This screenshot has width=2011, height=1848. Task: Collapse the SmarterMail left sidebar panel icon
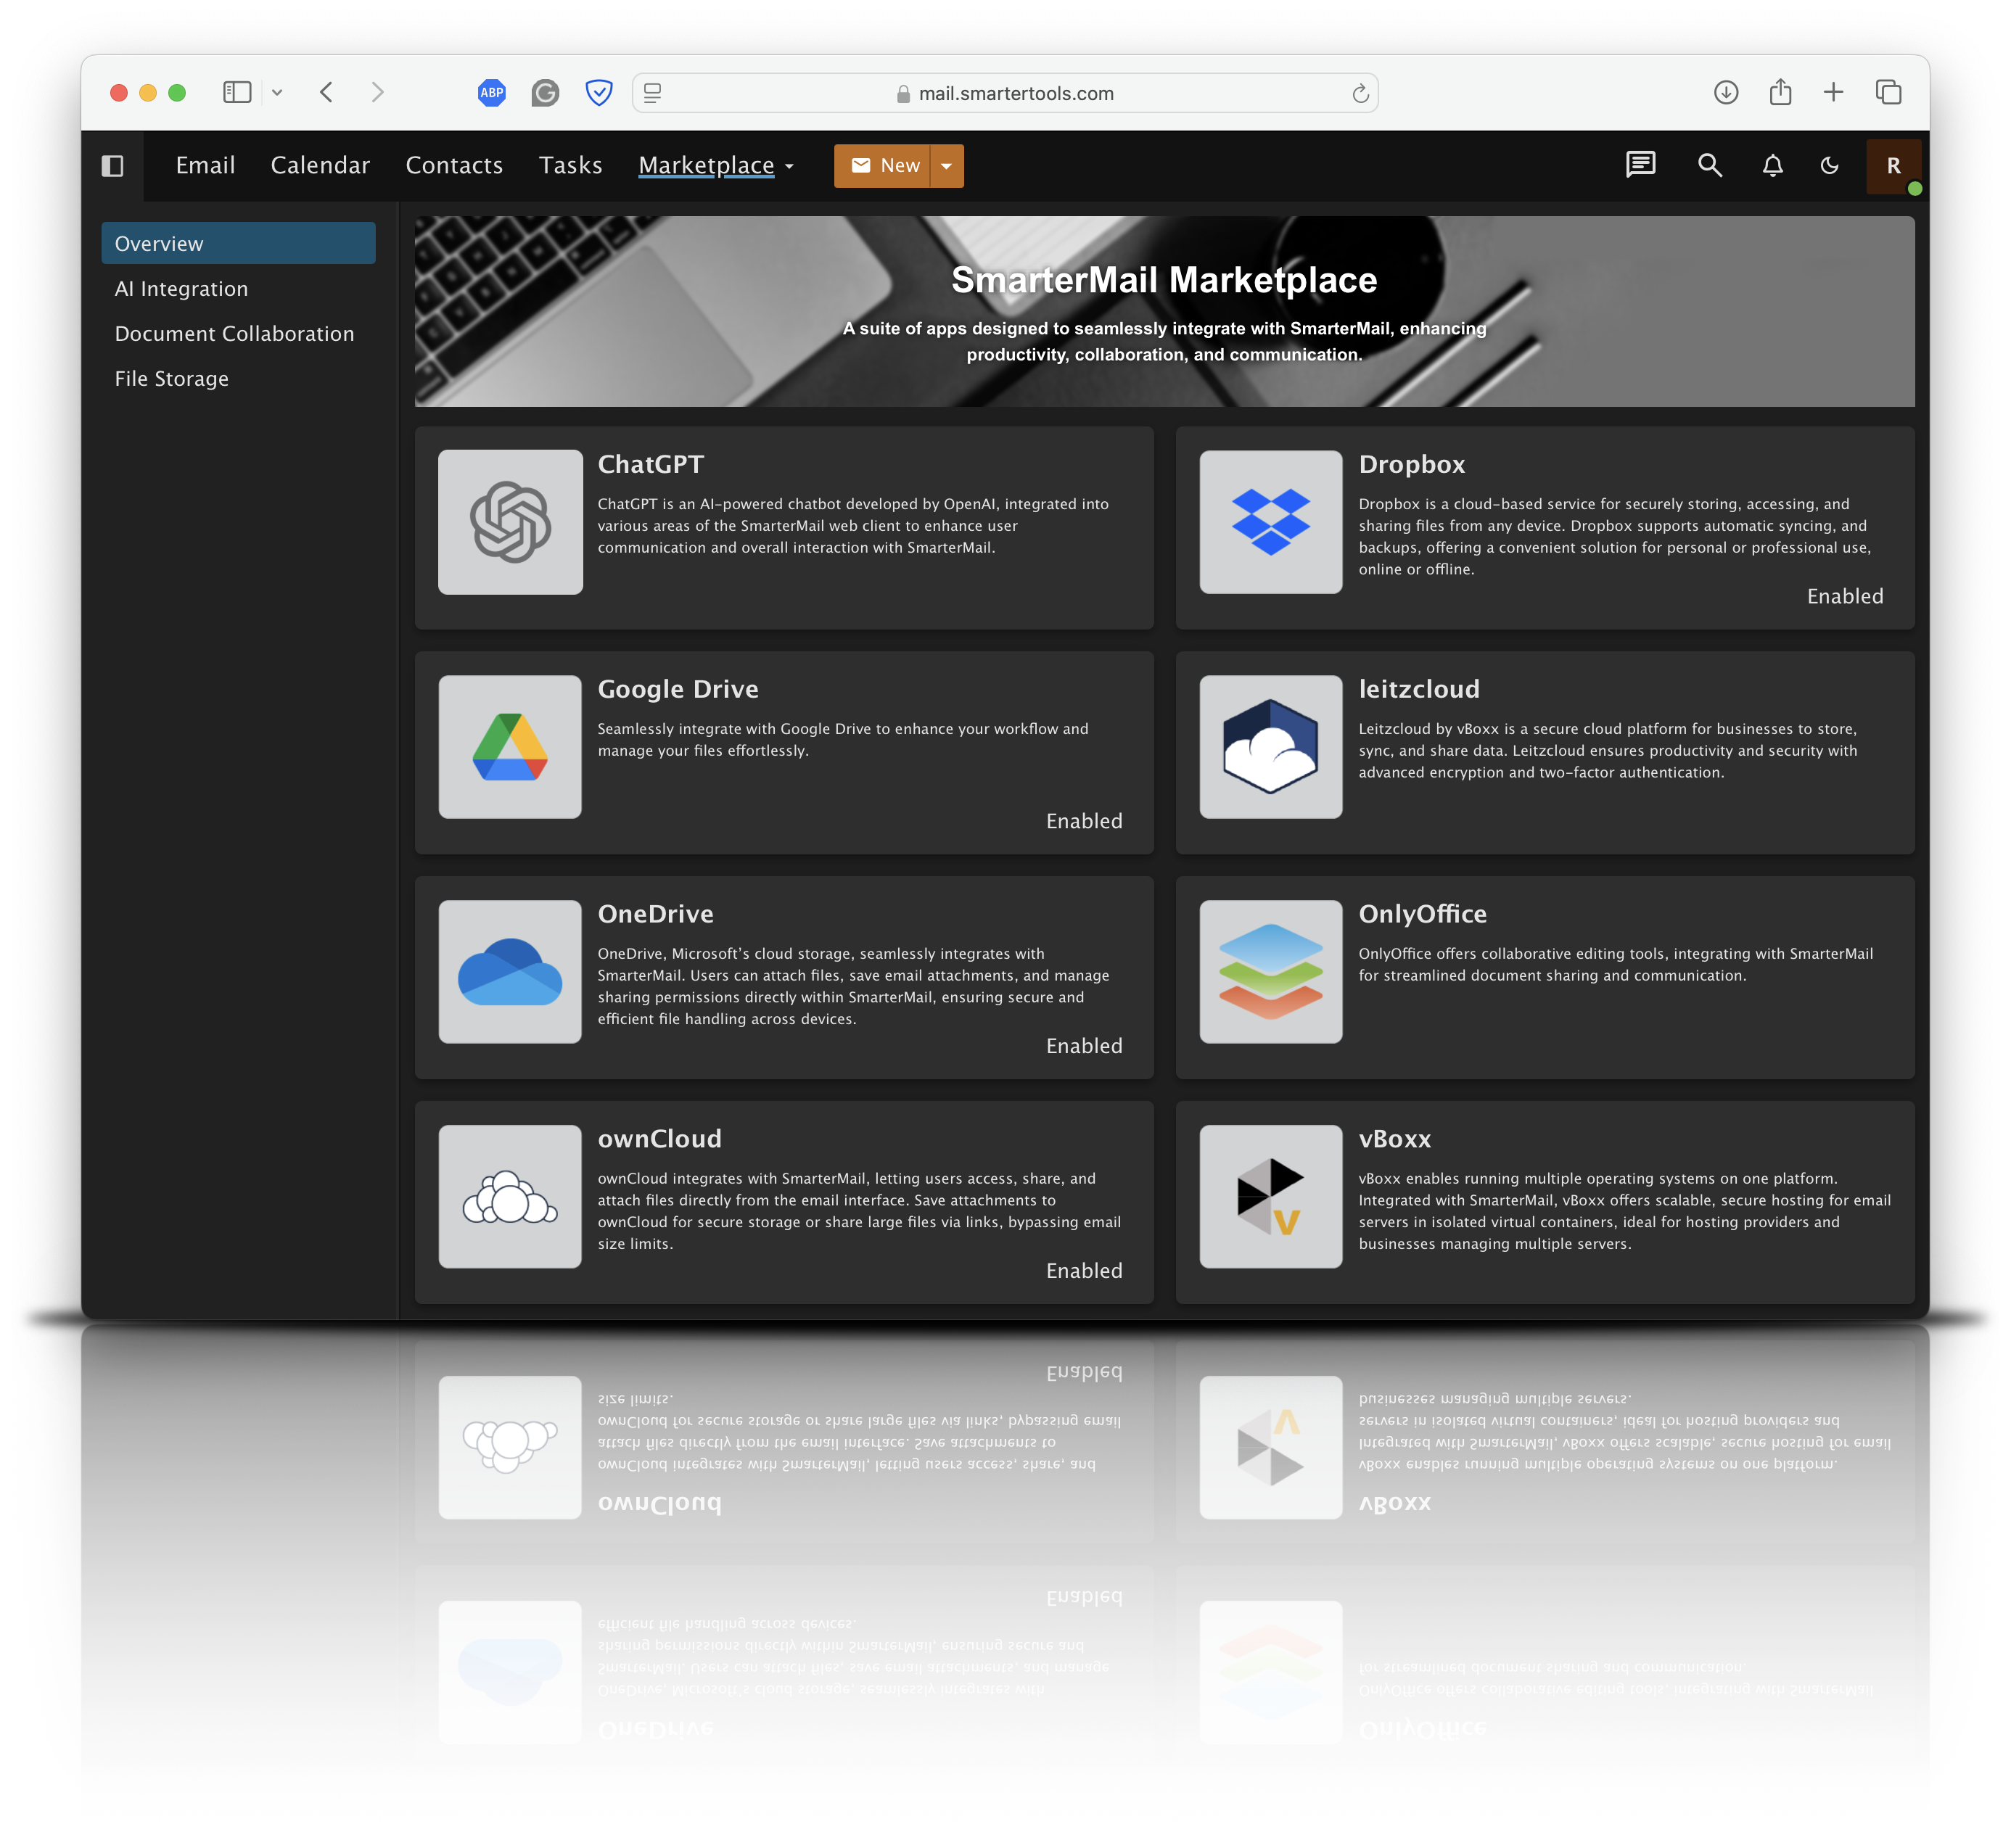[113, 166]
